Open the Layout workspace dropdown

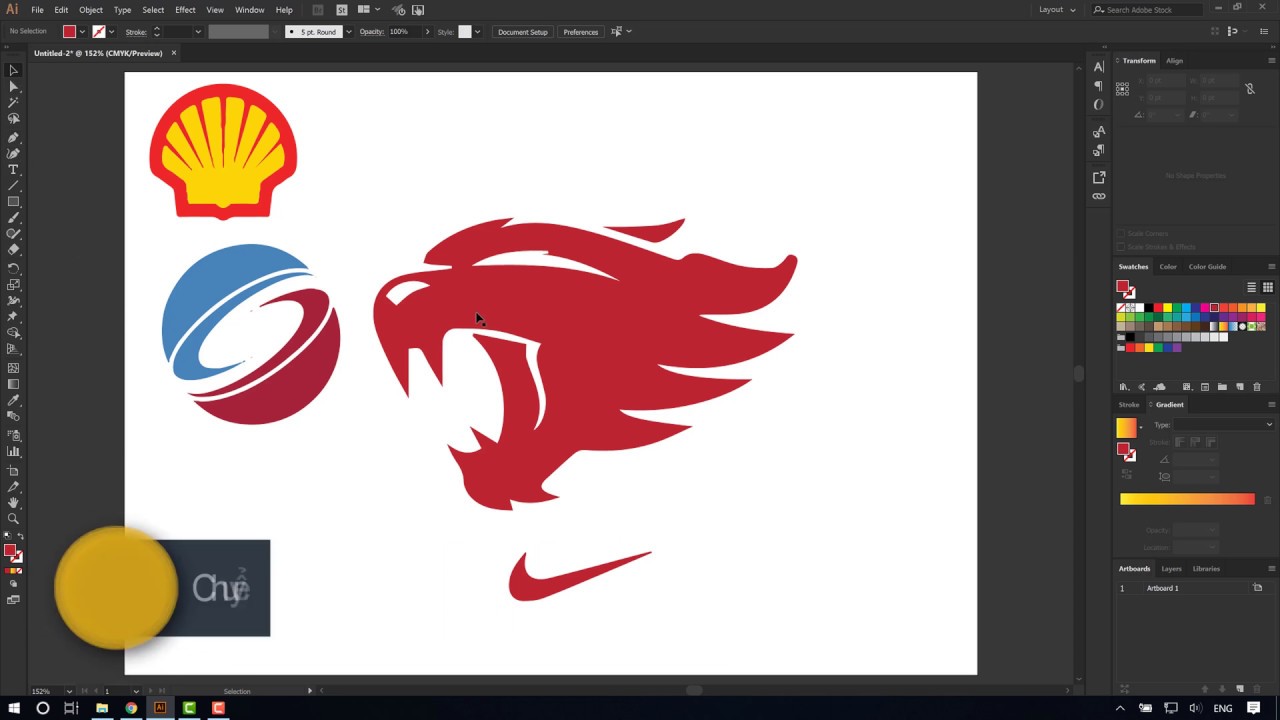click(x=1056, y=10)
